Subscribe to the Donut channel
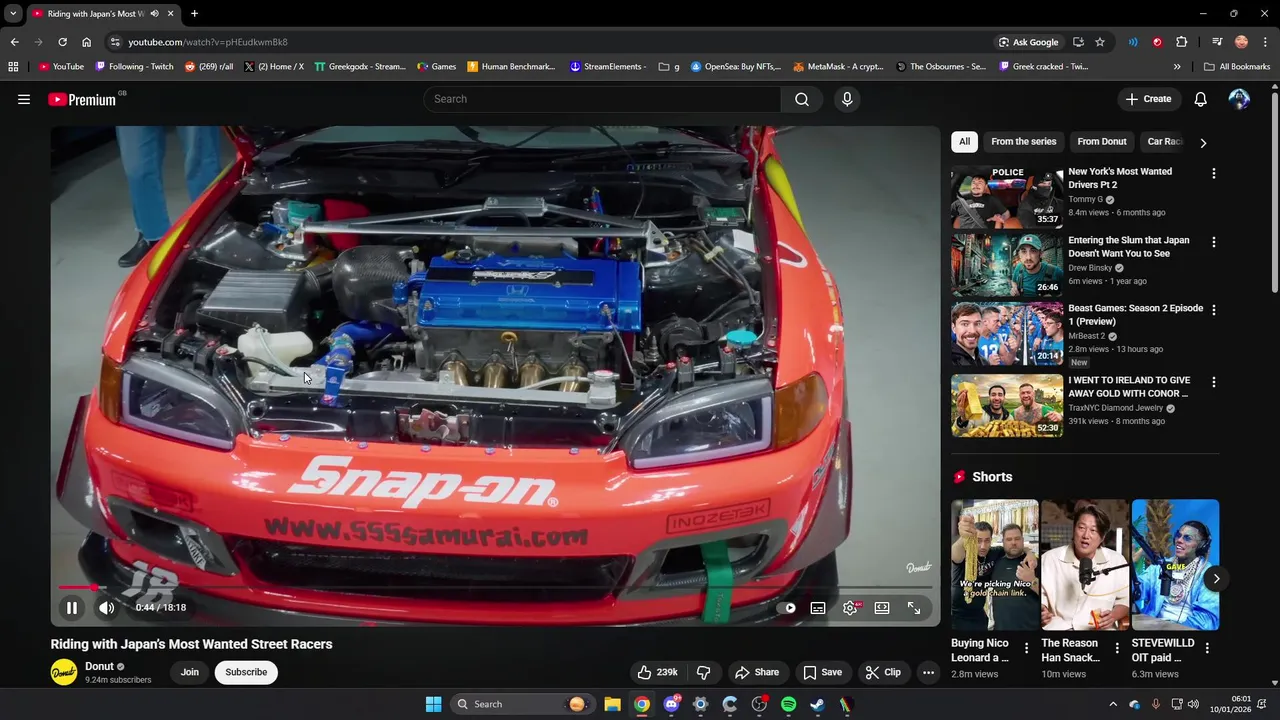Screen dimensions: 1280x720 [246, 672]
